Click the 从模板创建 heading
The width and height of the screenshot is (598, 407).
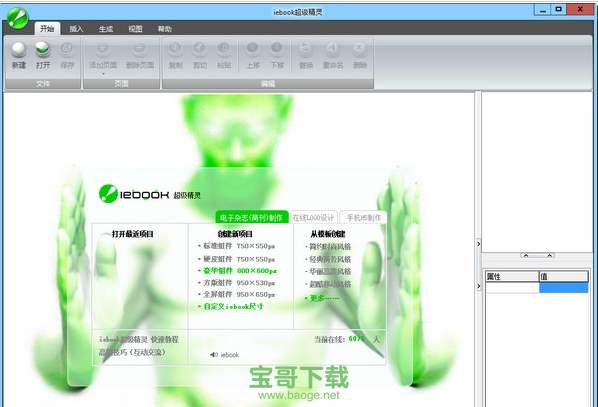point(328,234)
